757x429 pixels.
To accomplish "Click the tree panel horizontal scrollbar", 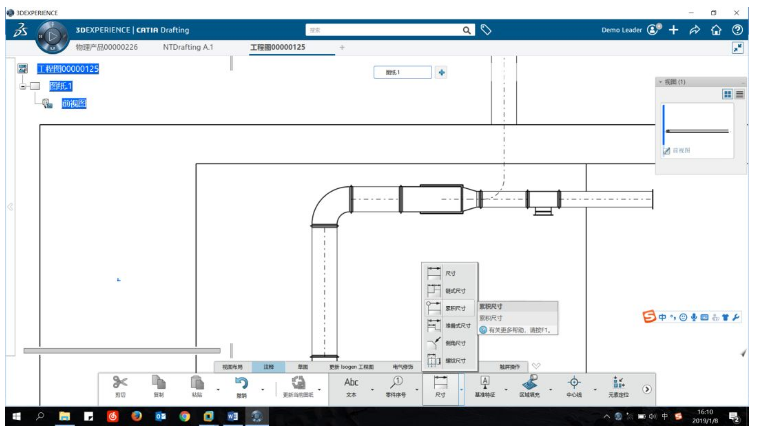I will (x=122, y=351).
